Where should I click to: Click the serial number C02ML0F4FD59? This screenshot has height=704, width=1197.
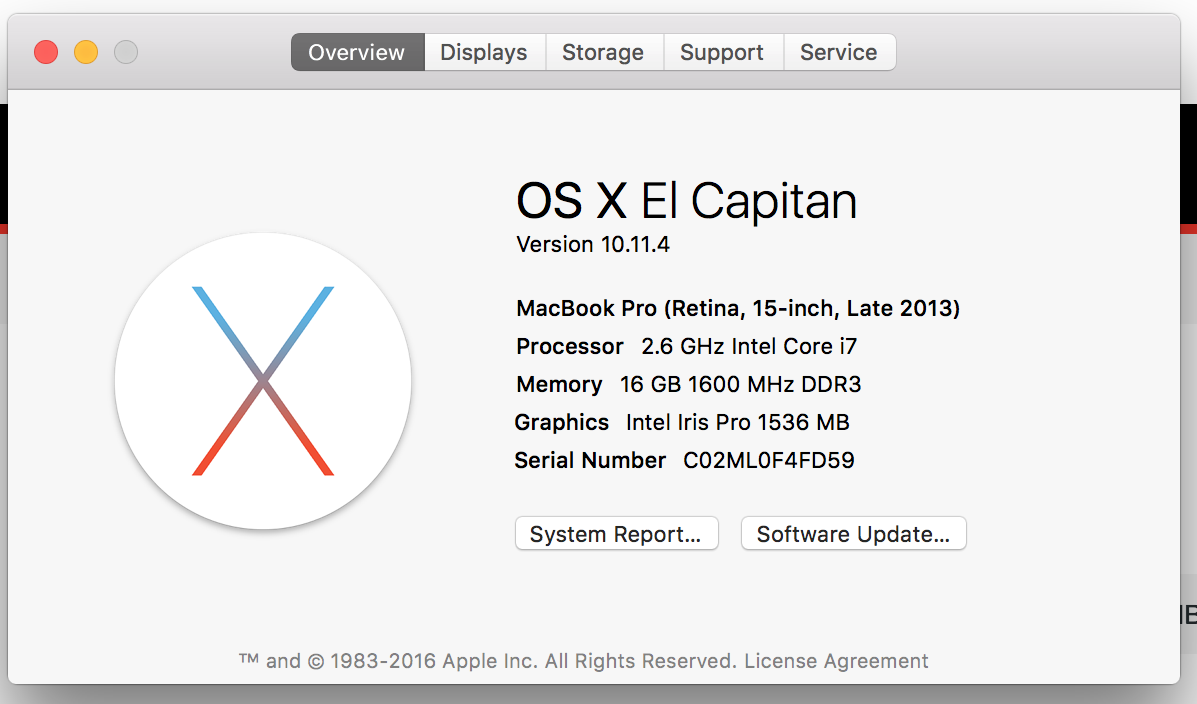click(x=768, y=460)
